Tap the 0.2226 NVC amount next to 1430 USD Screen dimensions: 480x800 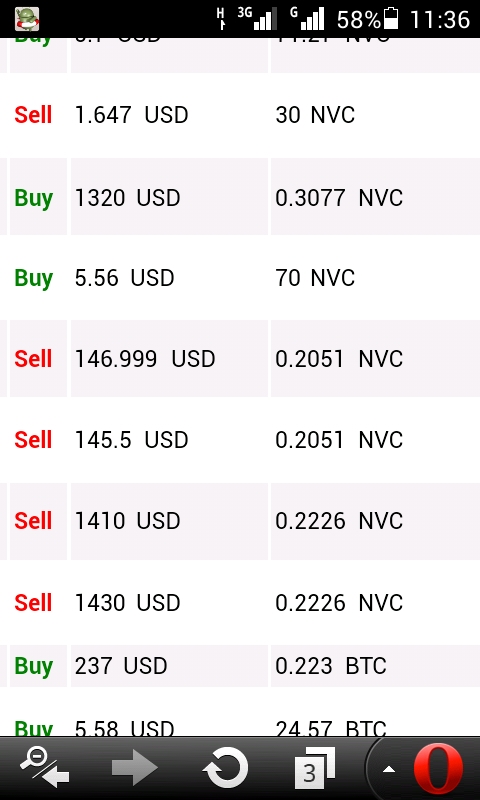click(x=339, y=603)
